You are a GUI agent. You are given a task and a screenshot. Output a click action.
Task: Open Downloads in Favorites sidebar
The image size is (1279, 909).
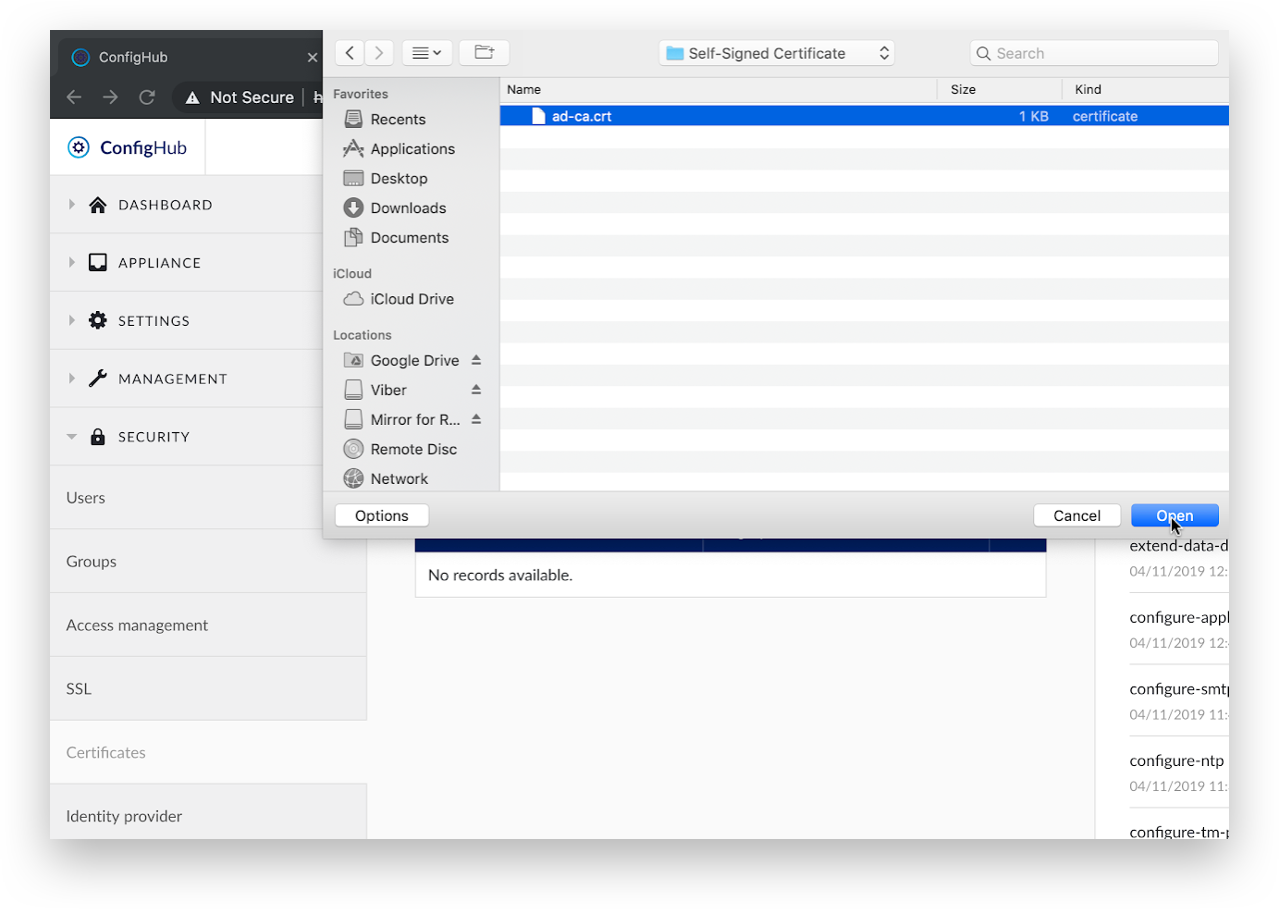point(395,208)
